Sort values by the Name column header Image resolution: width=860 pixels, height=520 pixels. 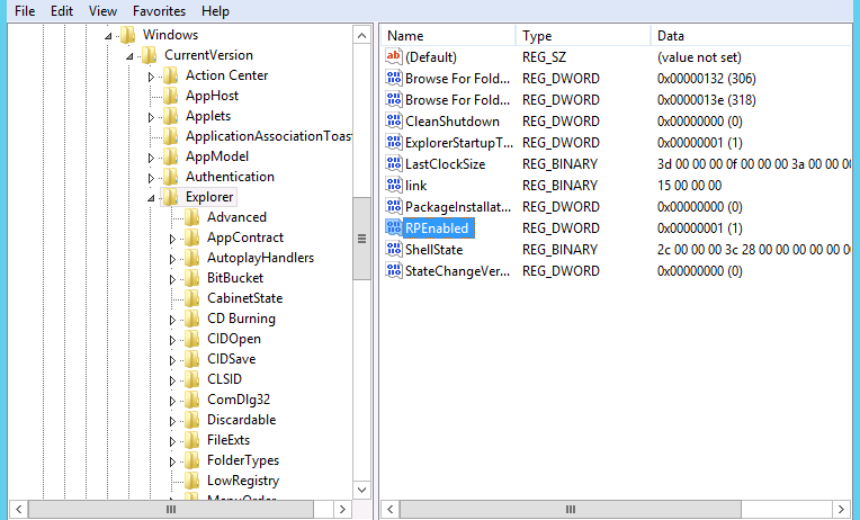click(x=447, y=35)
